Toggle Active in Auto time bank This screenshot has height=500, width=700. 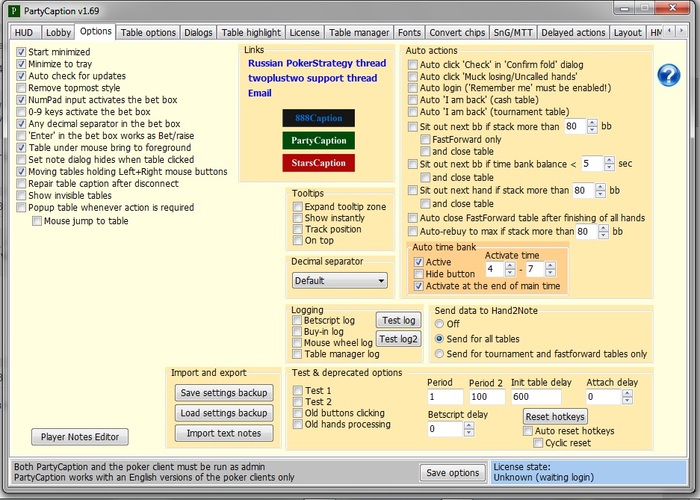point(418,262)
